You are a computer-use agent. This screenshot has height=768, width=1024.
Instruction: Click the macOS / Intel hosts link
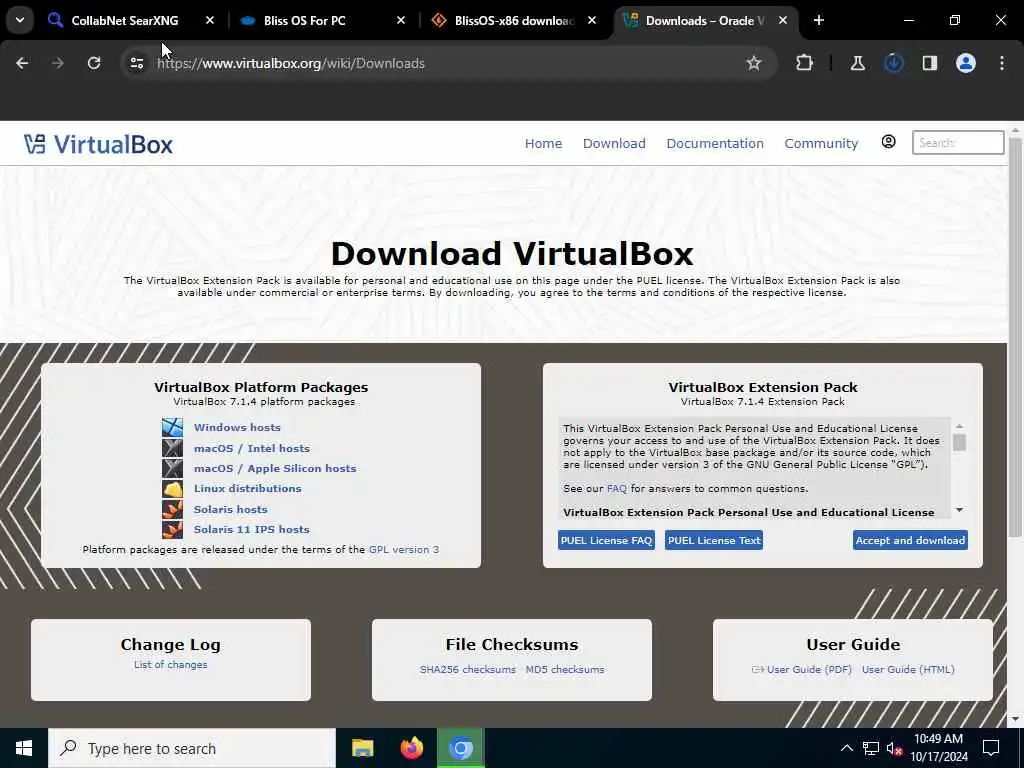[x=251, y=448]
